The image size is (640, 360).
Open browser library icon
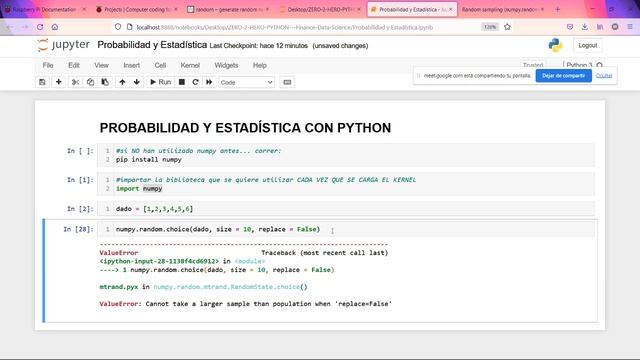(600, 27)
